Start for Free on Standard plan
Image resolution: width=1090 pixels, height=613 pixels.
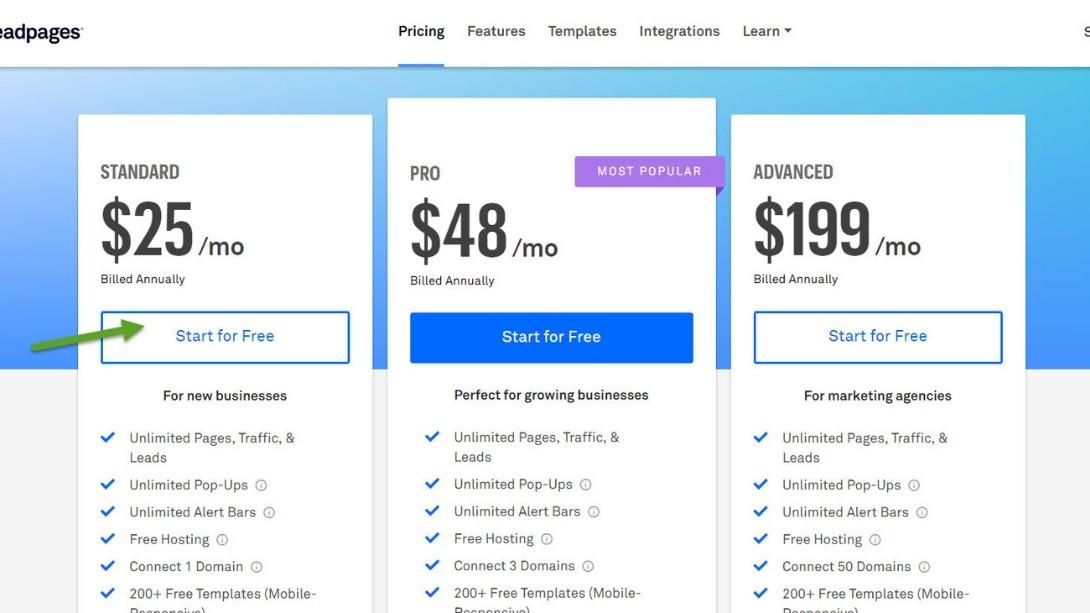pos(225,337)
